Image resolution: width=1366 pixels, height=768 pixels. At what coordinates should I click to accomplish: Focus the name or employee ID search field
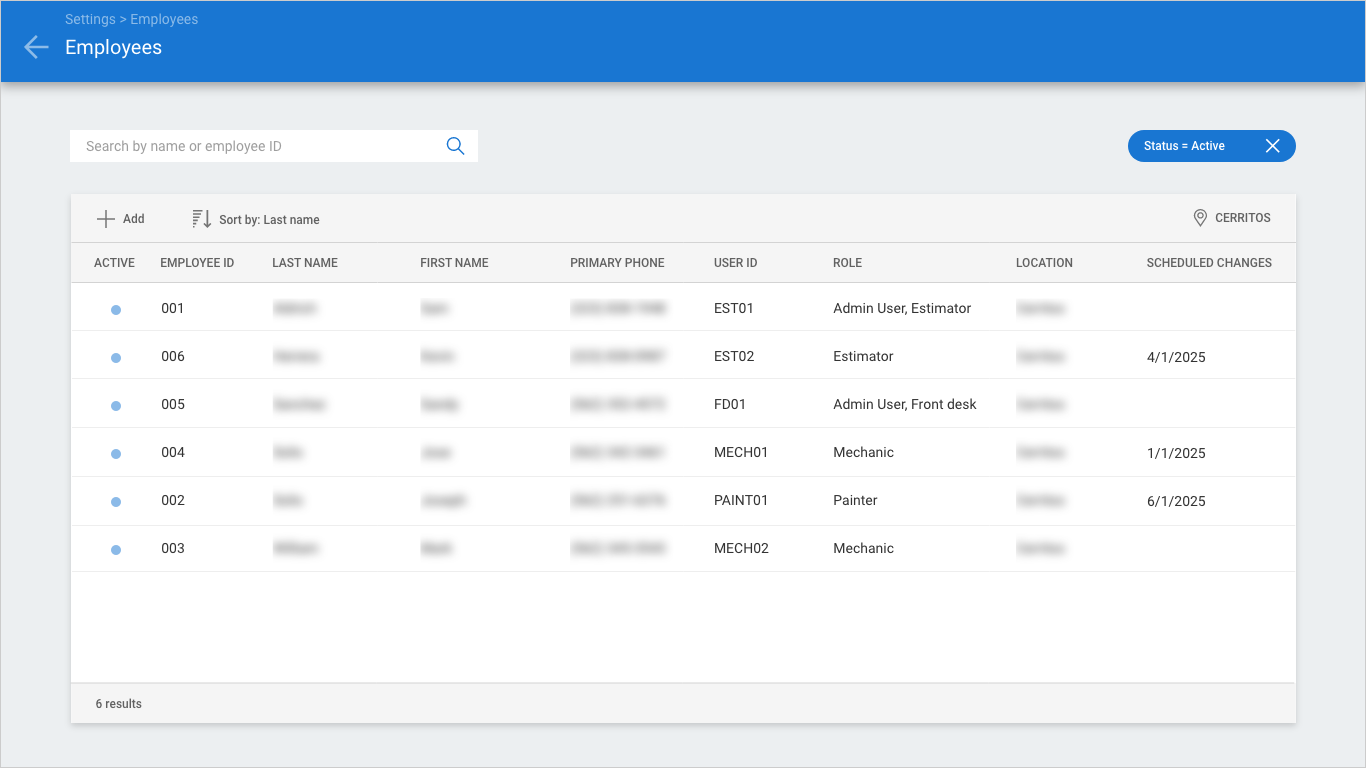click(x=258, y=146)
